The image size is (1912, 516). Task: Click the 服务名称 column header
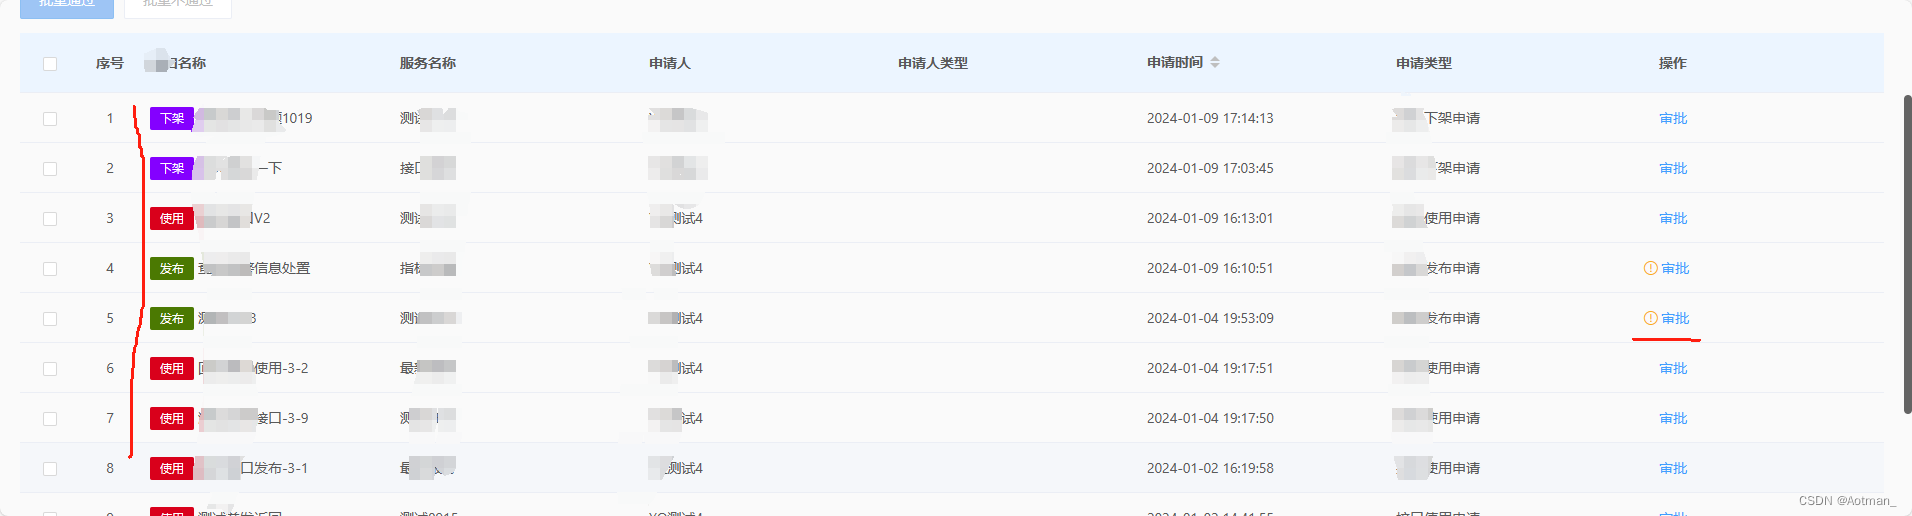coord(428,63)
